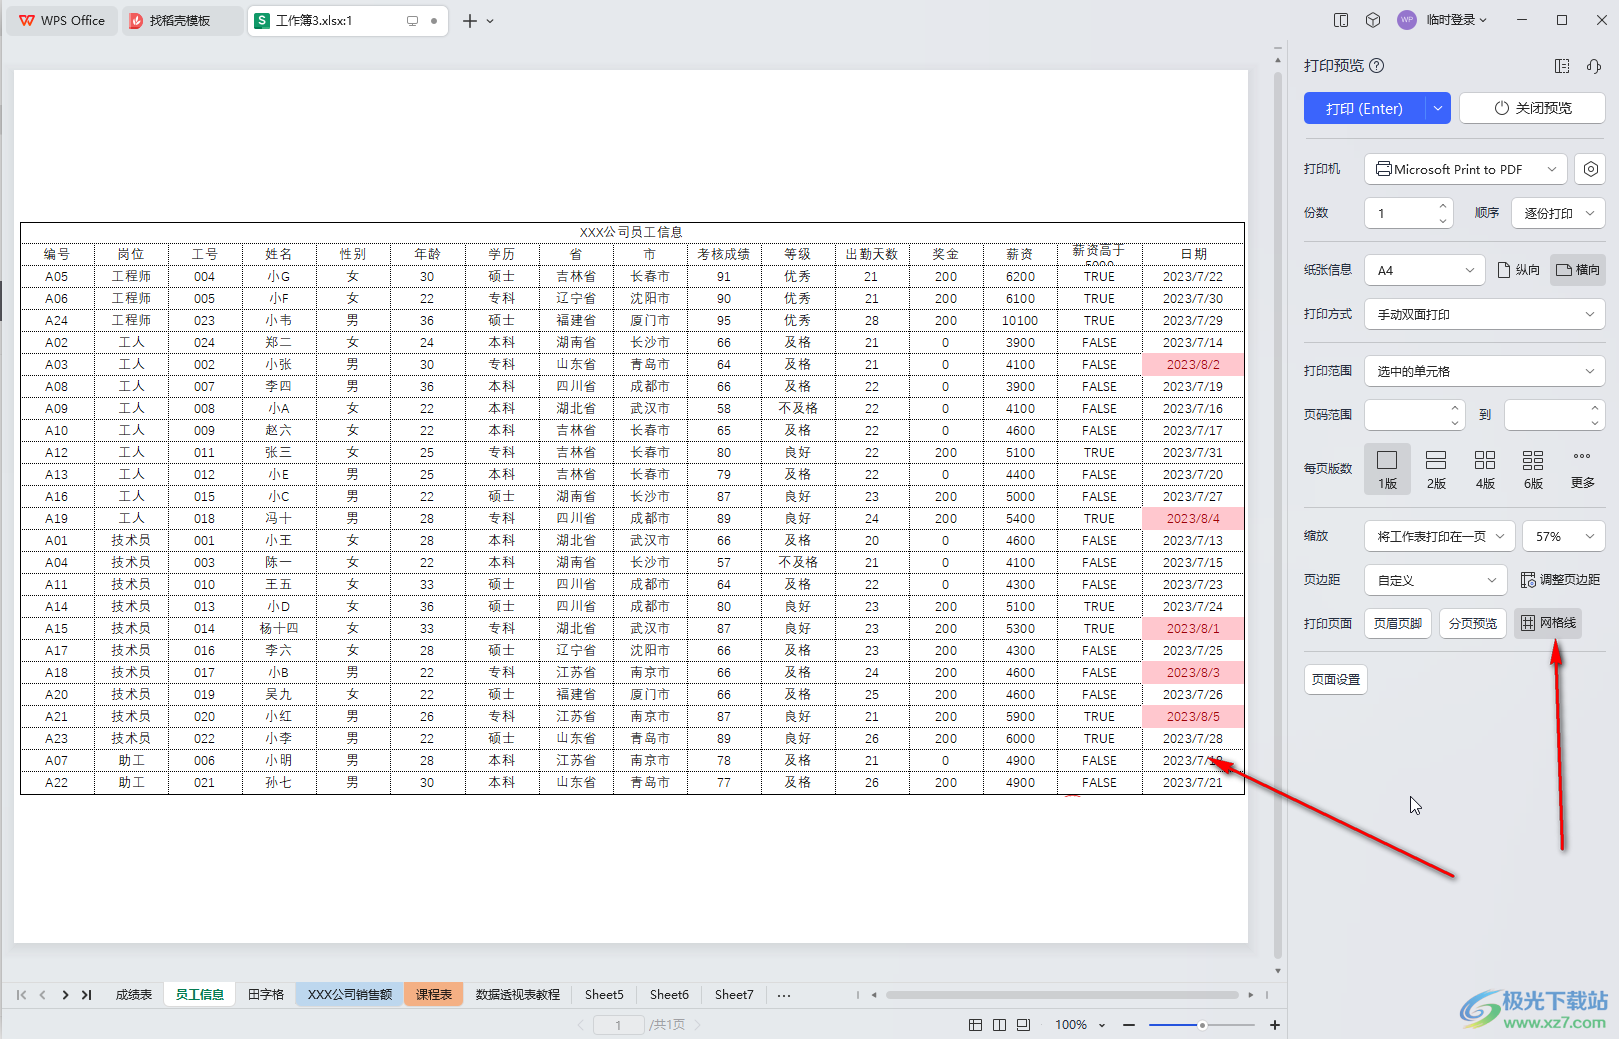Viewport: 1619px width, 1039px height.
Task: Switch to 员工信息 sheet tab
Action: tap(200, 995)
